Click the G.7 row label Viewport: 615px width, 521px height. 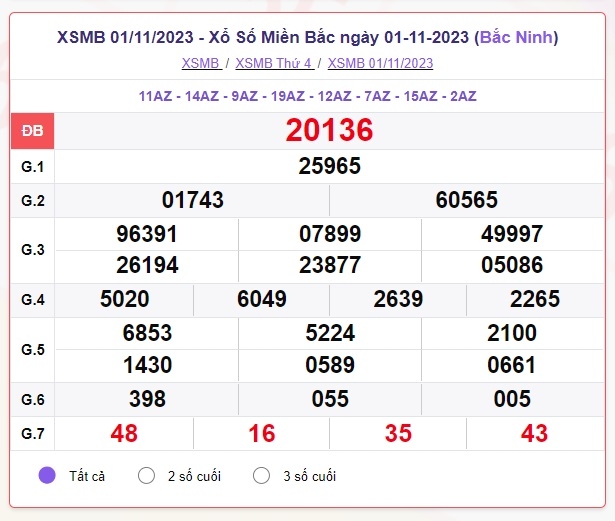33,434
